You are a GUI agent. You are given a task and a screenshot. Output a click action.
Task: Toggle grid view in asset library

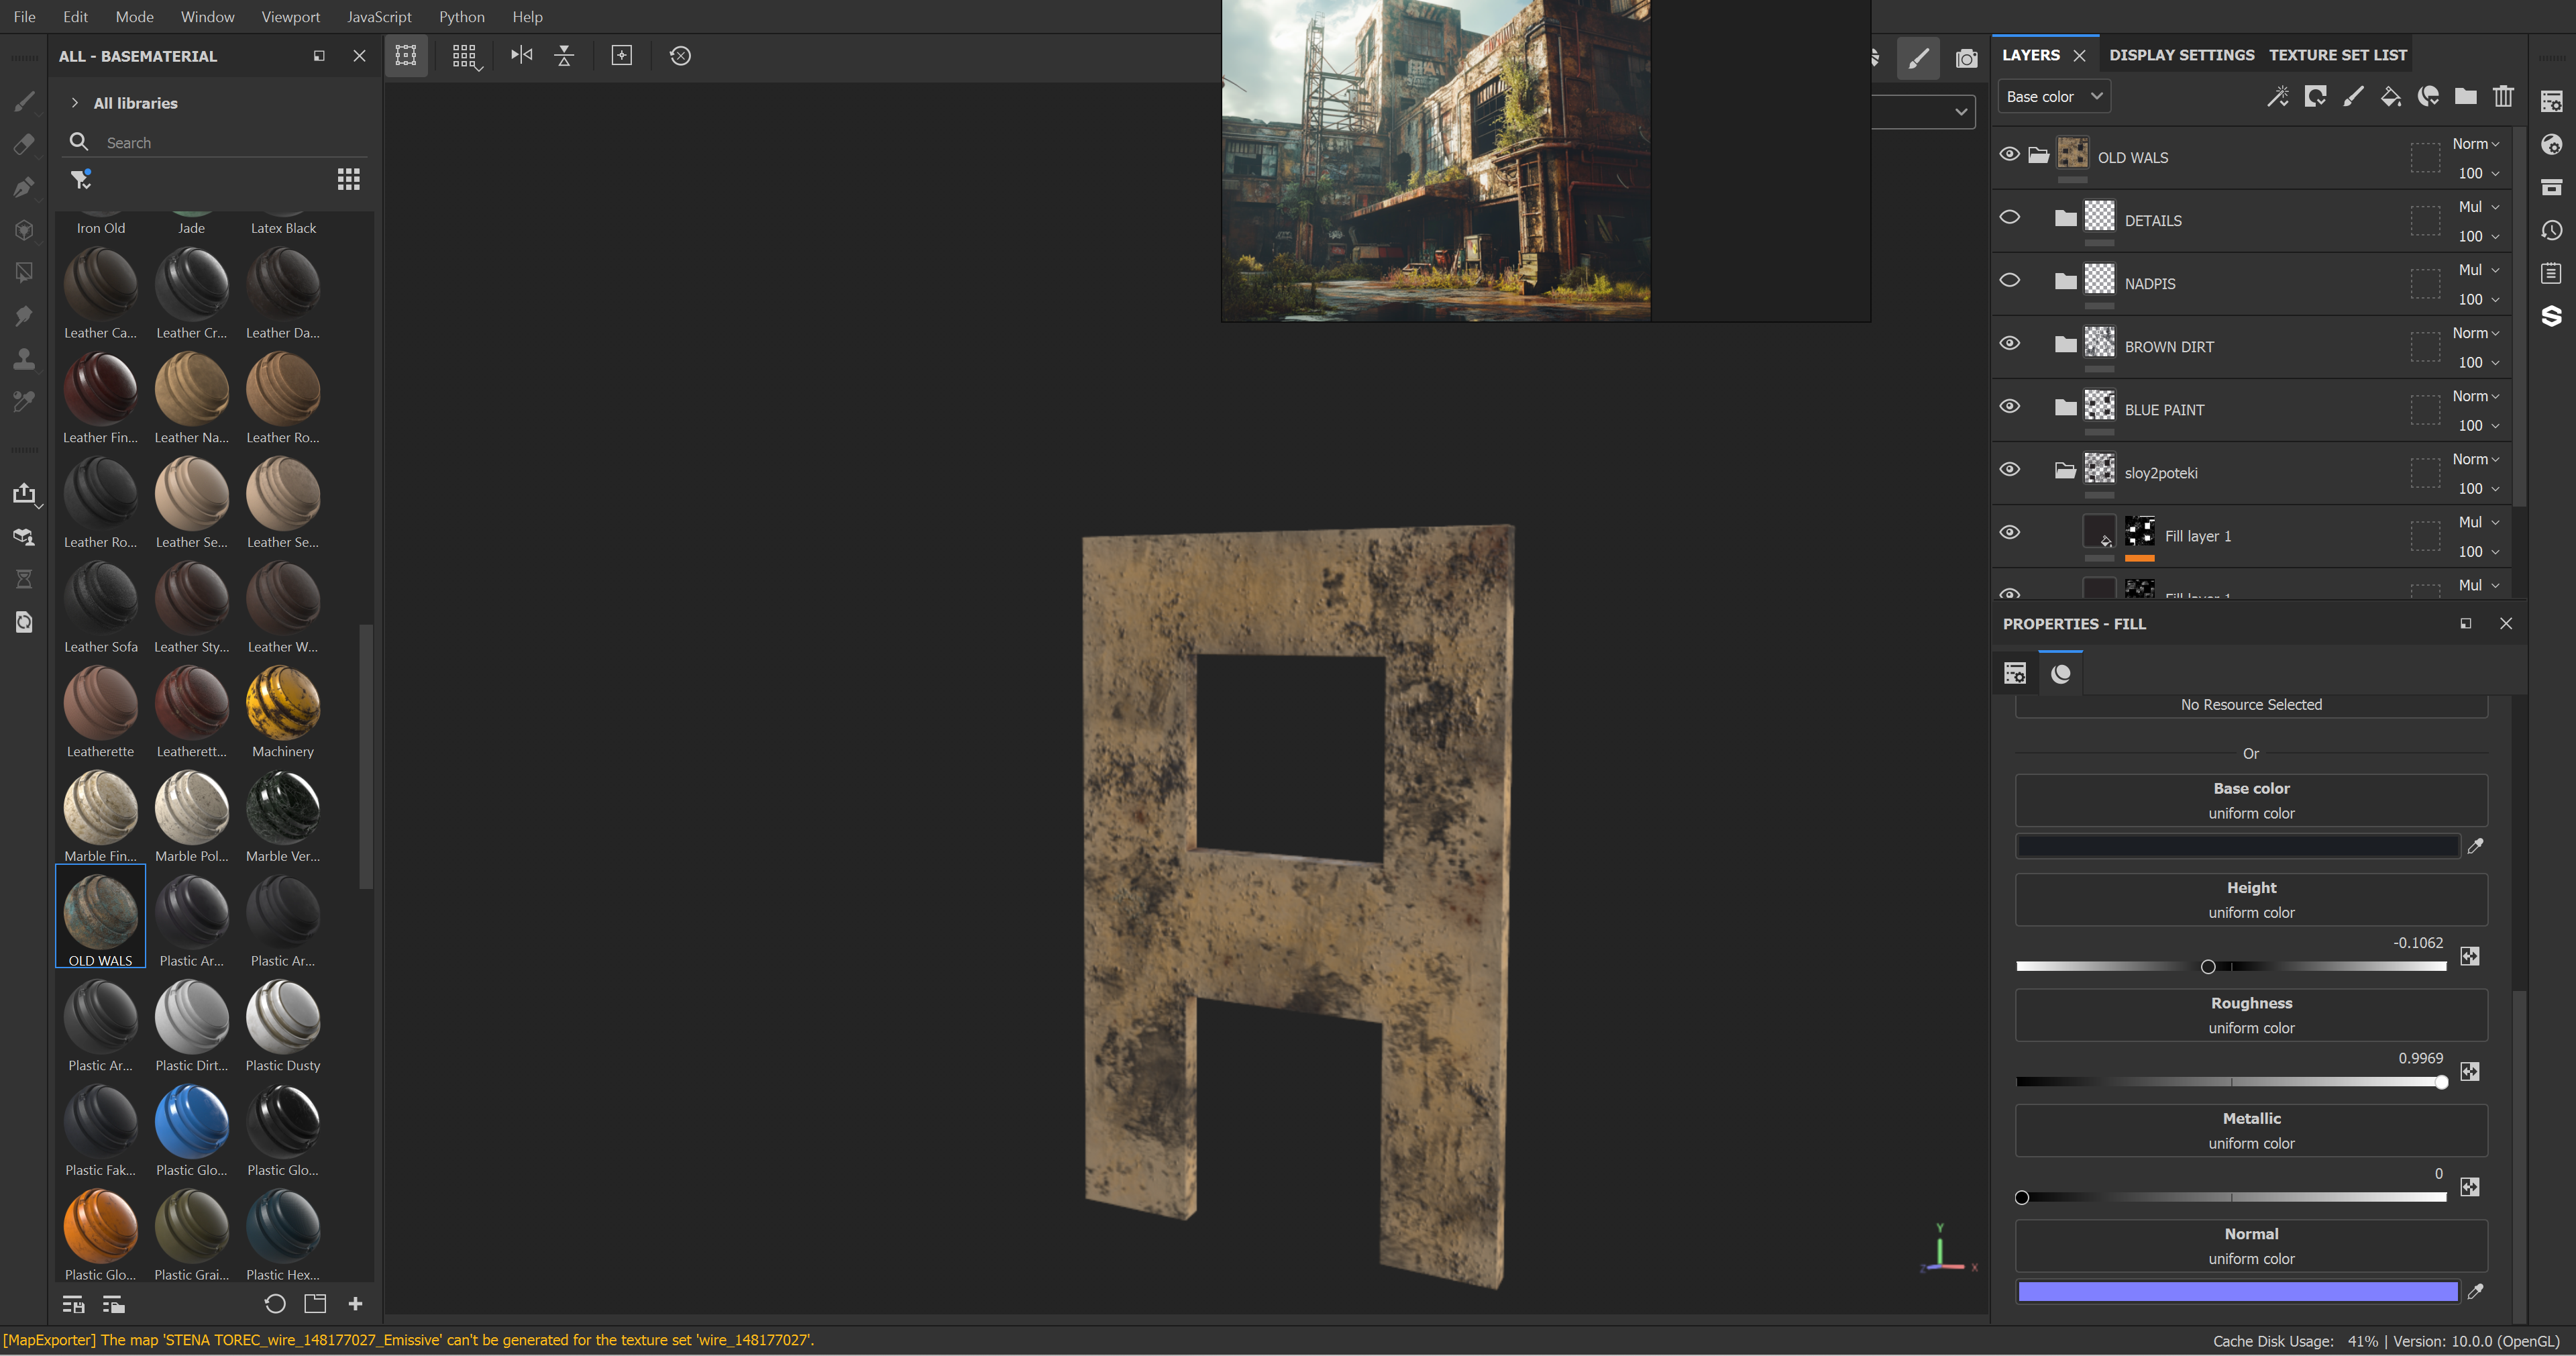348,179
